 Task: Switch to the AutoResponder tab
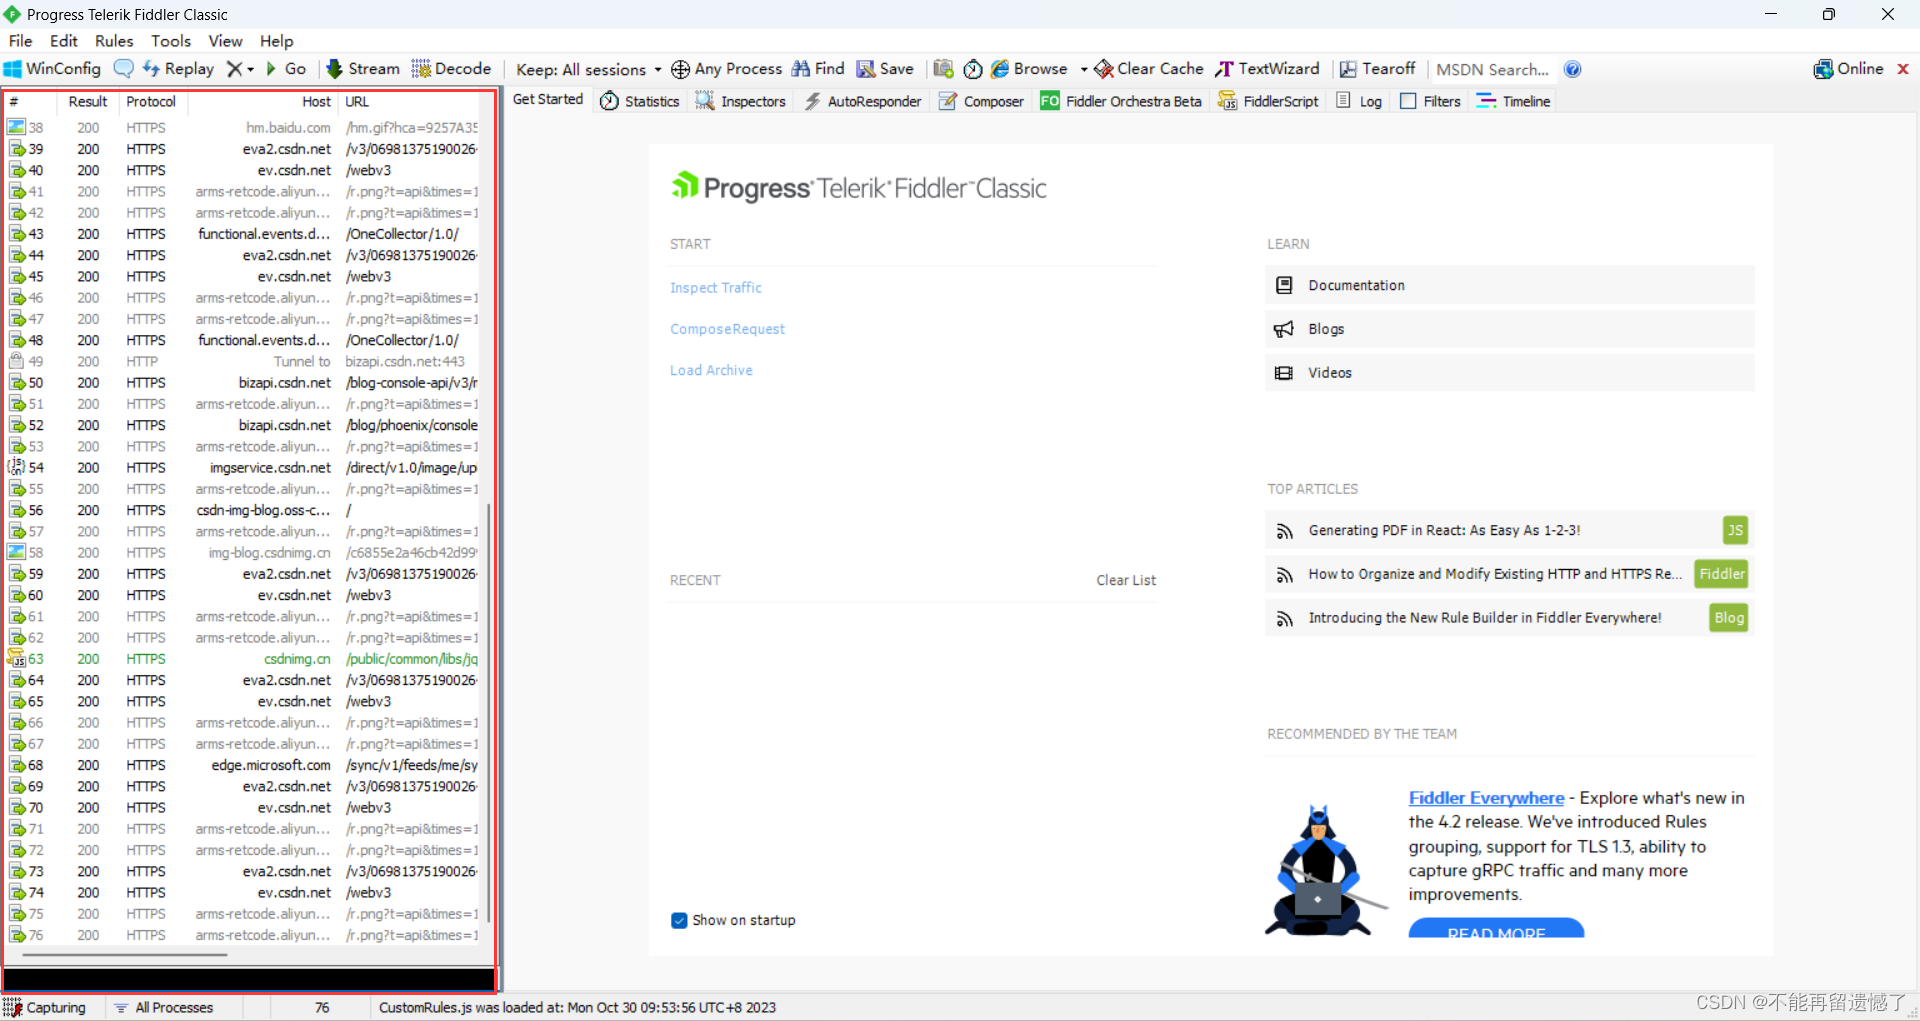click(x=862, y=101)
